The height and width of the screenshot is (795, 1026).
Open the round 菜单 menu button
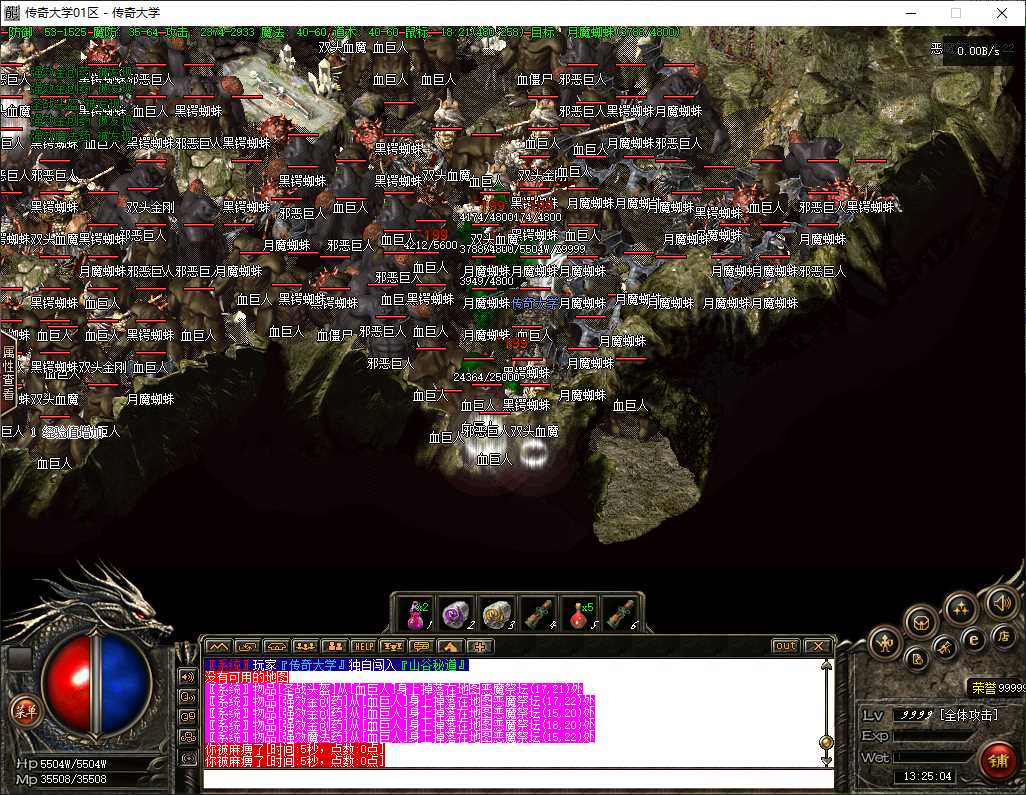[x=26, y=712]
